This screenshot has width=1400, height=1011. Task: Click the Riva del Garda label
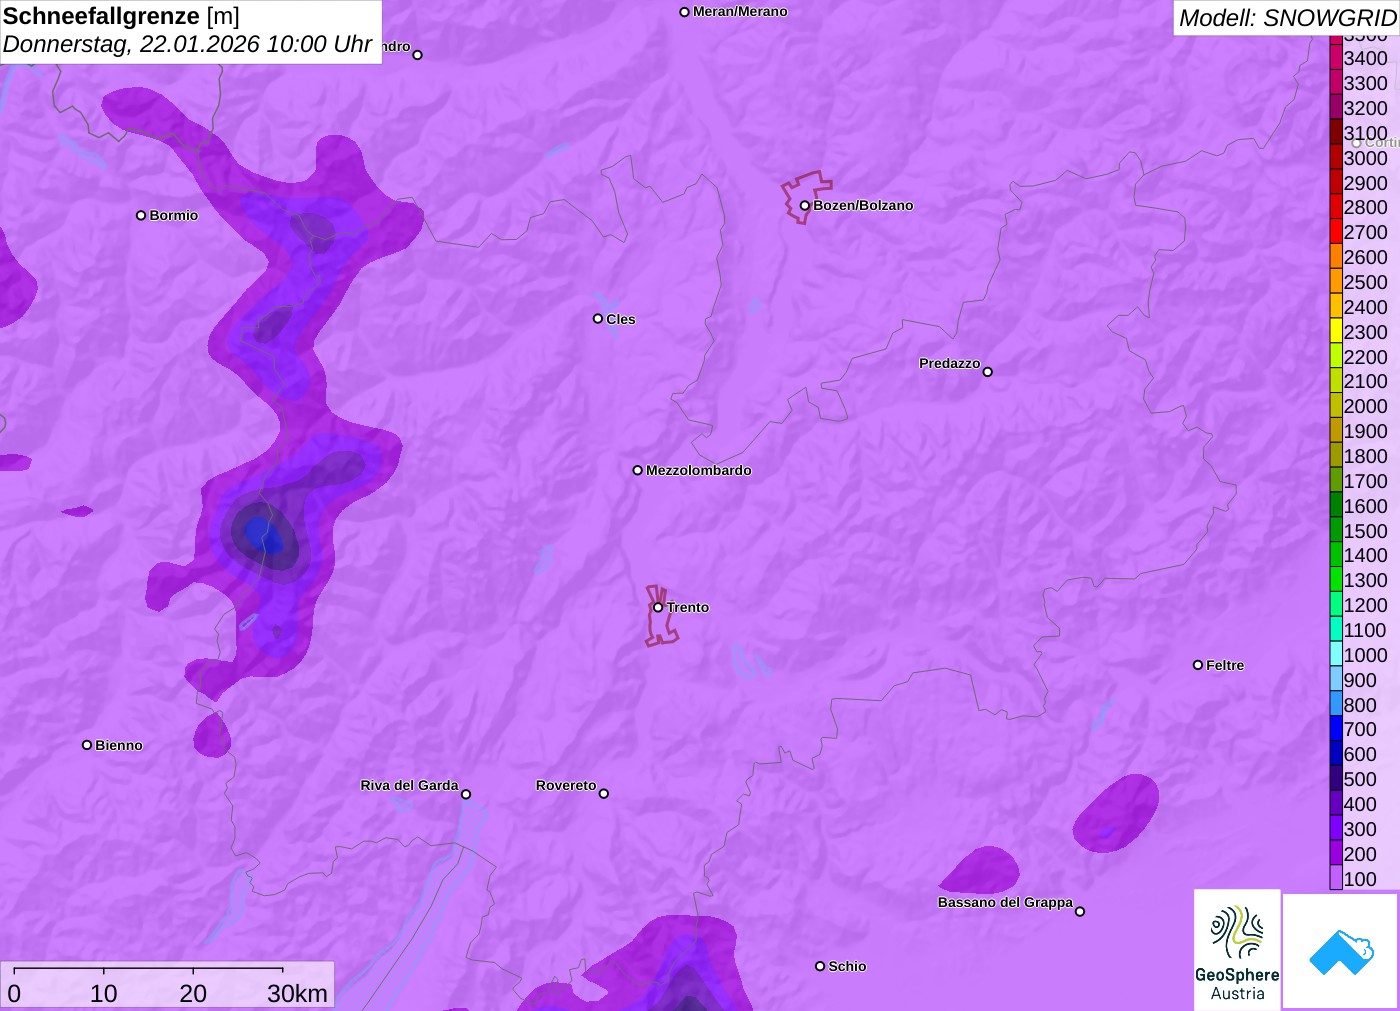tap(409, 785)
